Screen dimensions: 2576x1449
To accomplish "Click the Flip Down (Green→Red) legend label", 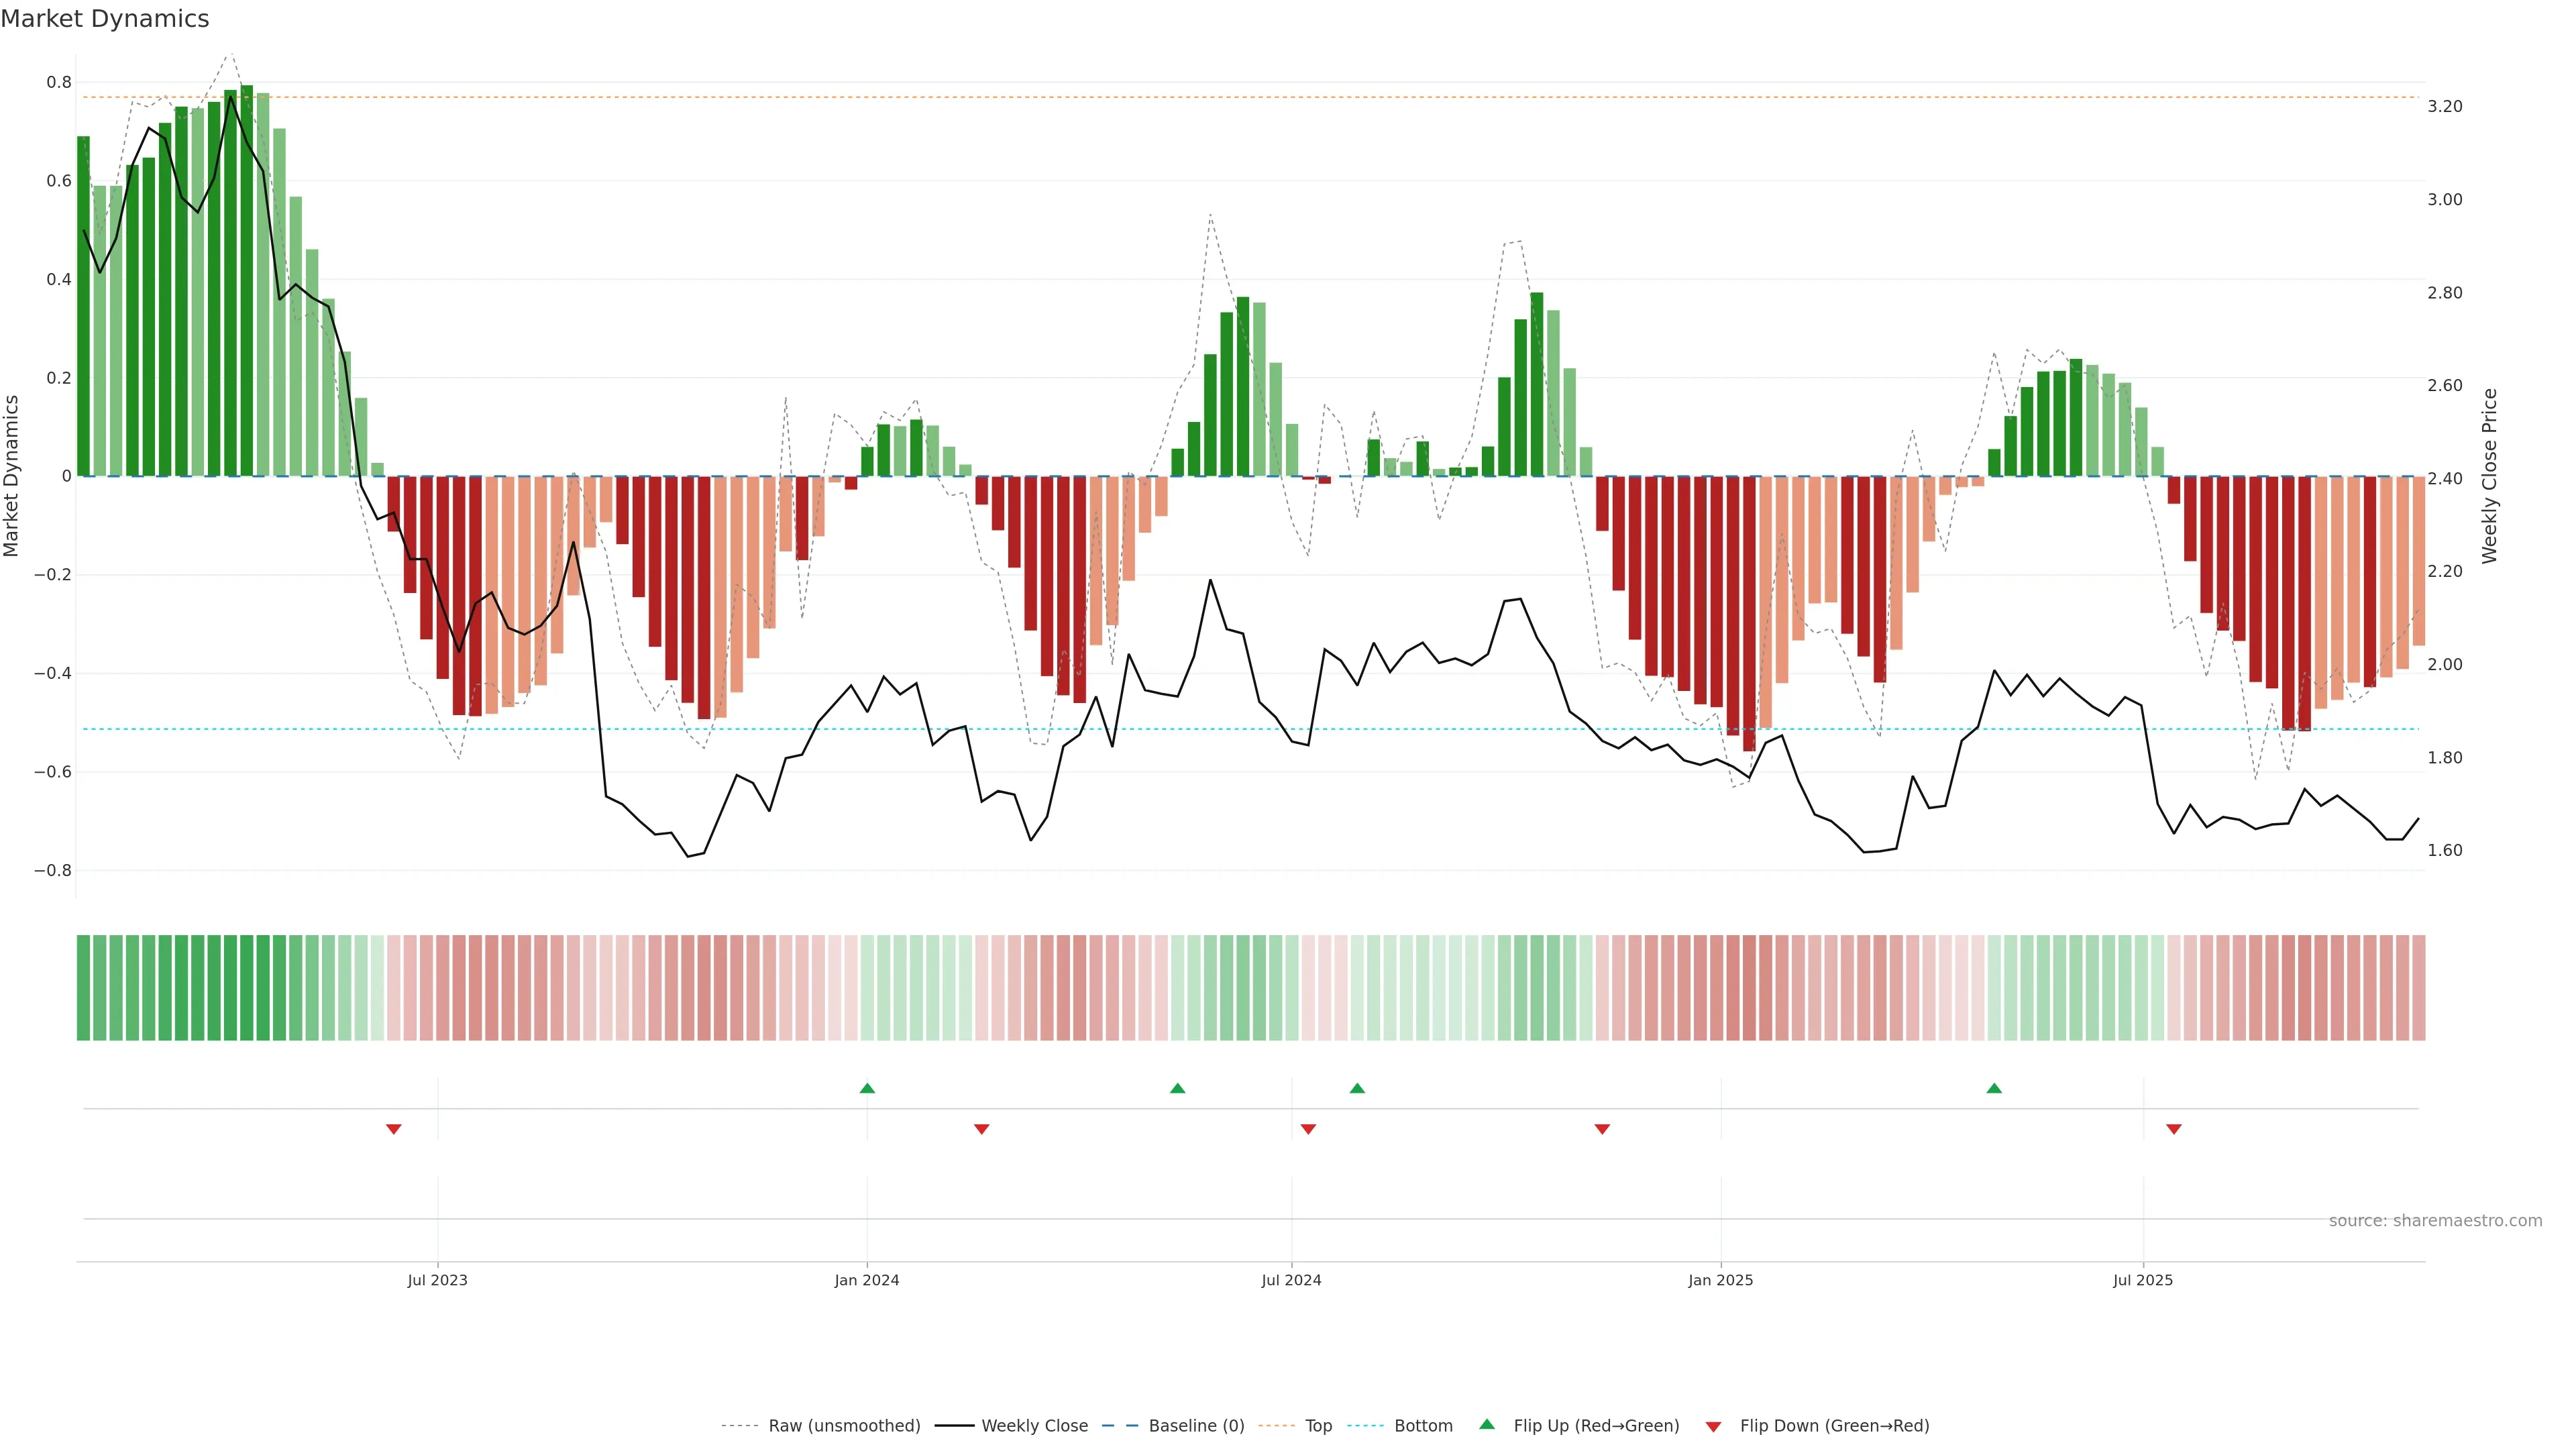I will [1834, 1426].
